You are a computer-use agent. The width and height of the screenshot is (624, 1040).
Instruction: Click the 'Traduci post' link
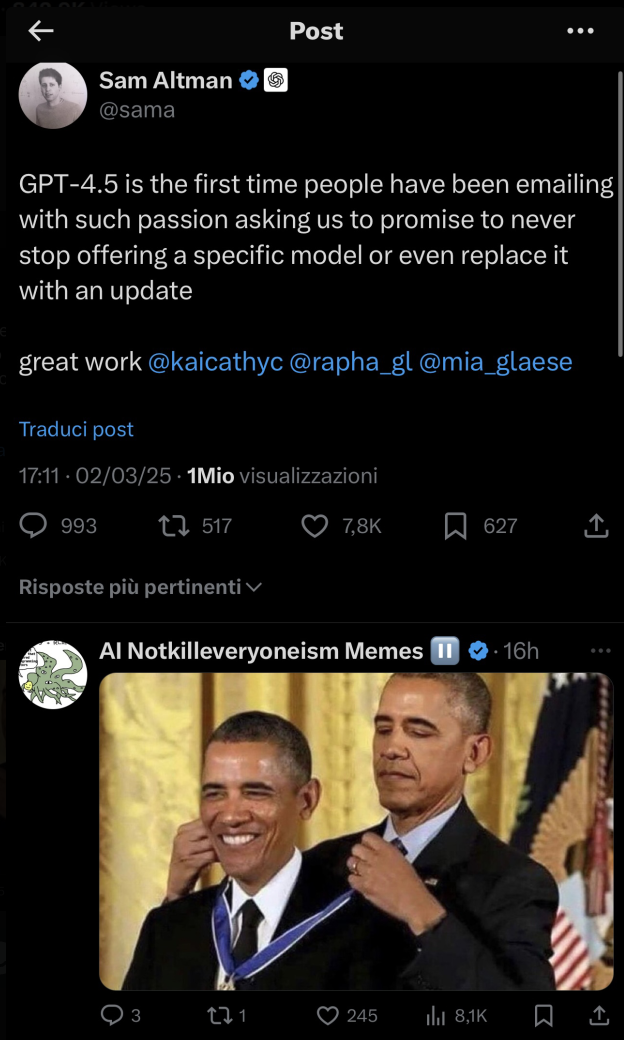tap(76, 429)
